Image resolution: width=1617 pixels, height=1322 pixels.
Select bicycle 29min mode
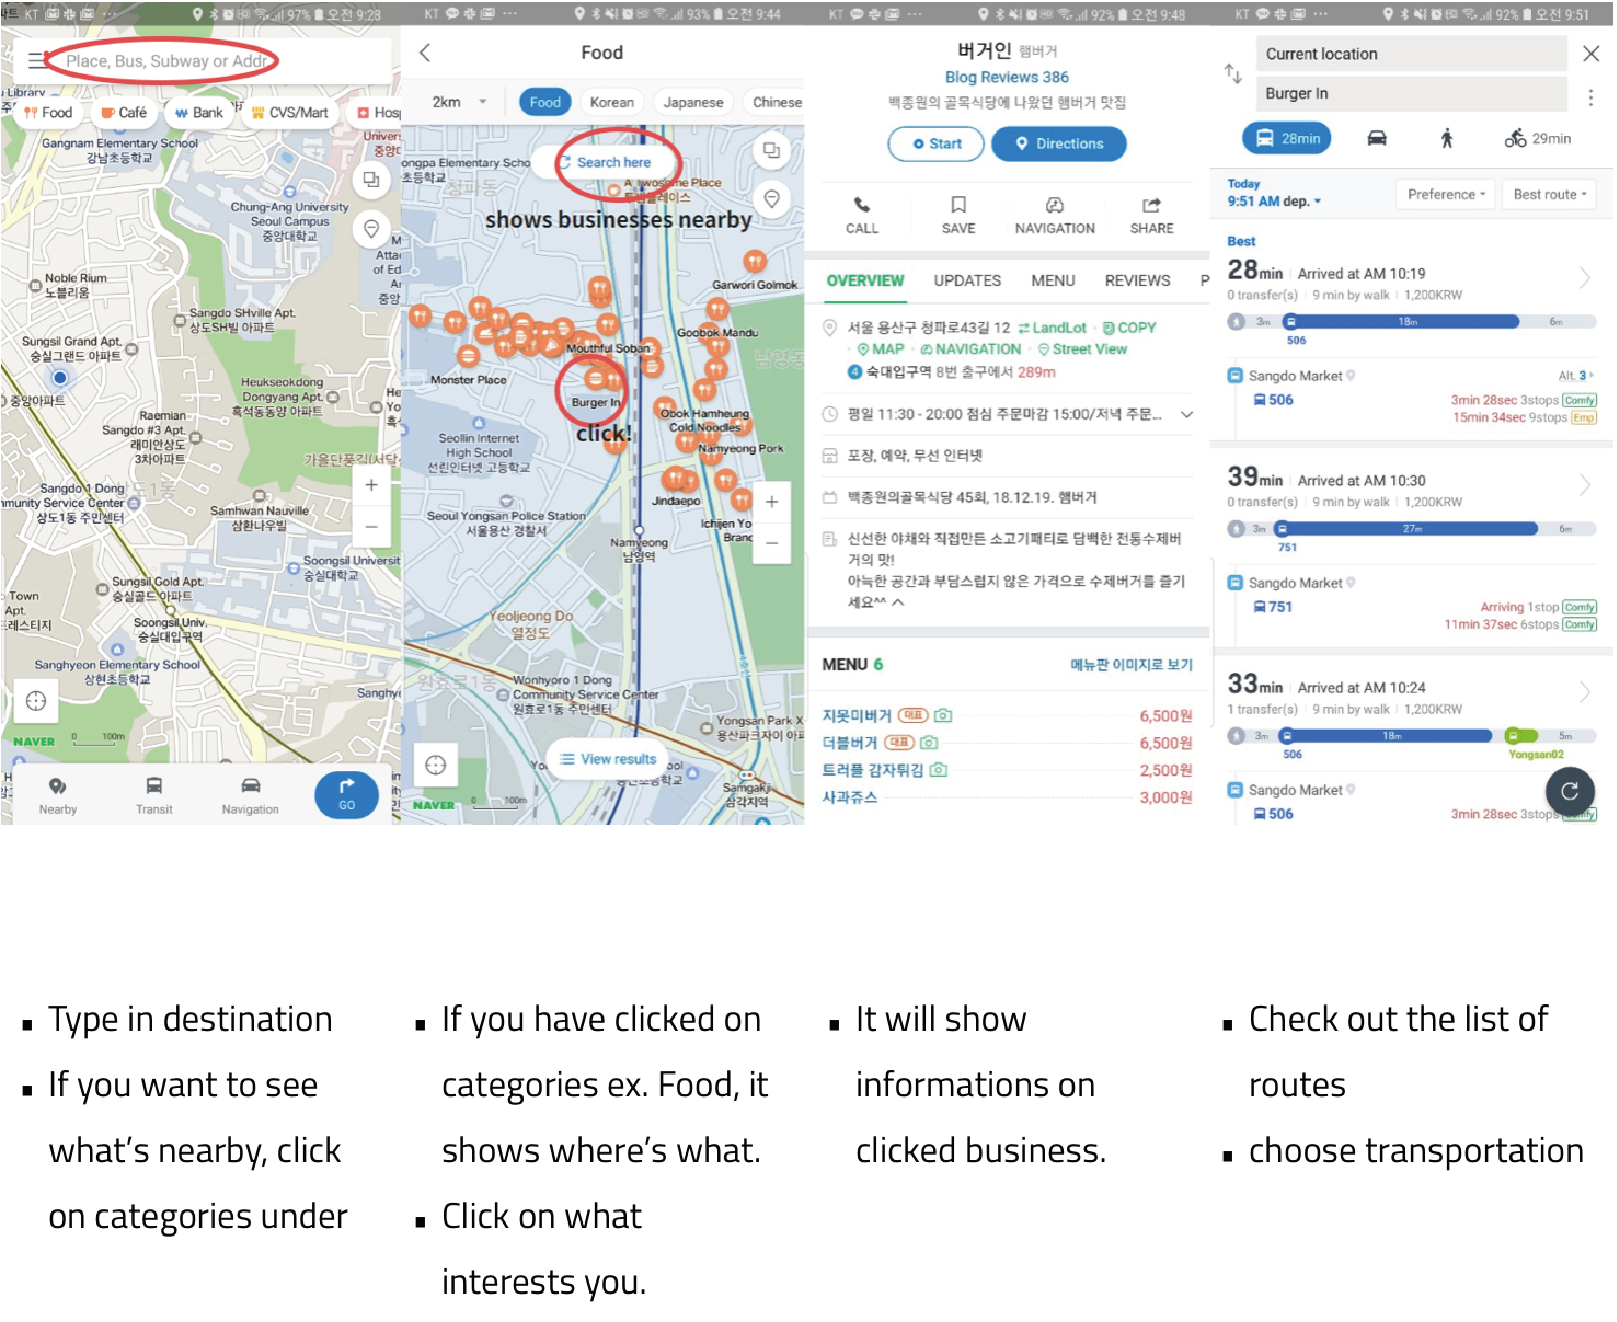click(1538, 138)
